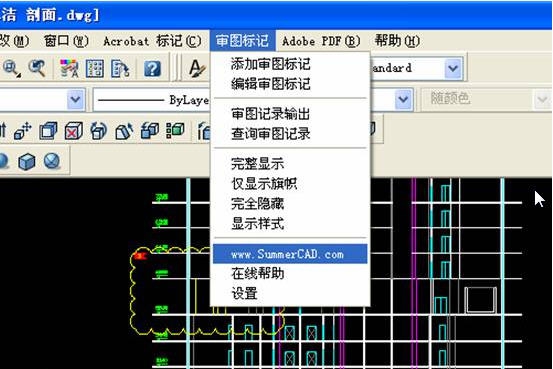Choose 编辑审图标记 menu entry
This screenshot has height=369, width=553.
[290, 84]
